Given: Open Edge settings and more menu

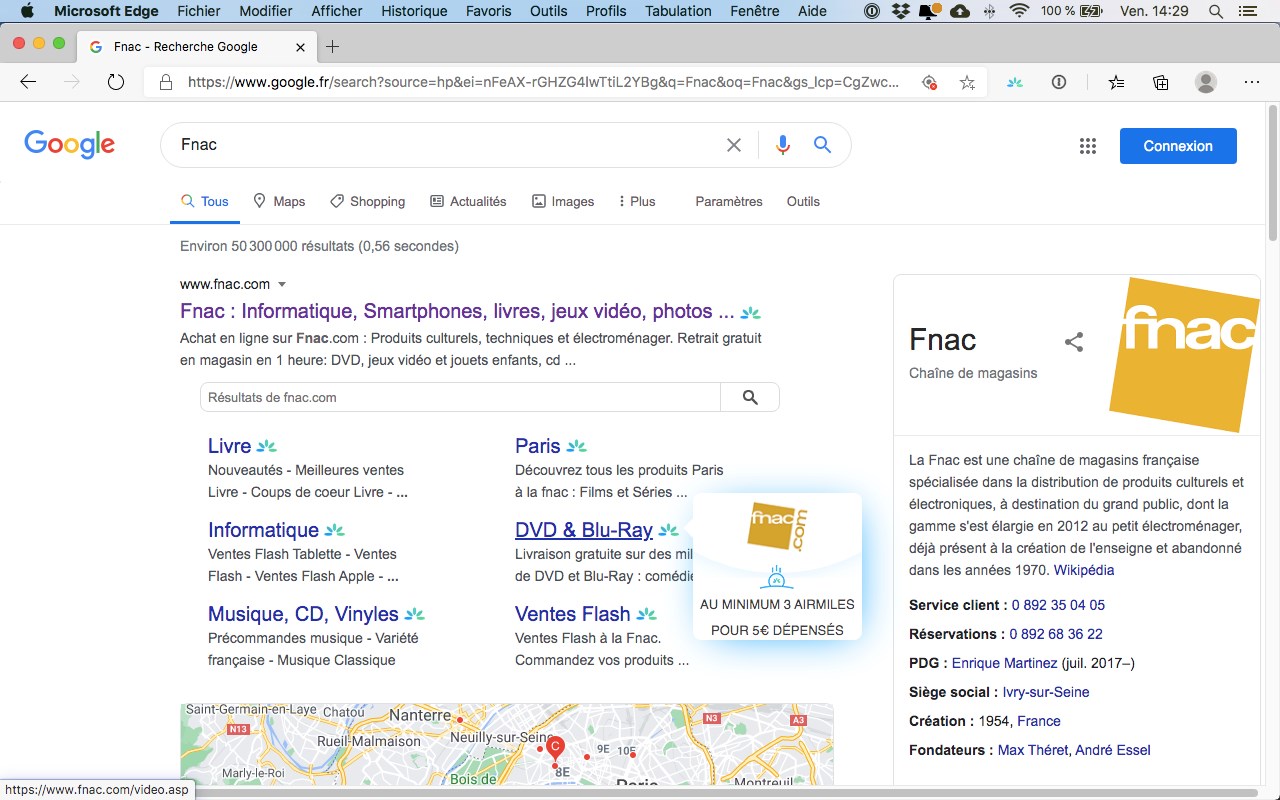Looking at the screenshot, I should pos(1251,83).
